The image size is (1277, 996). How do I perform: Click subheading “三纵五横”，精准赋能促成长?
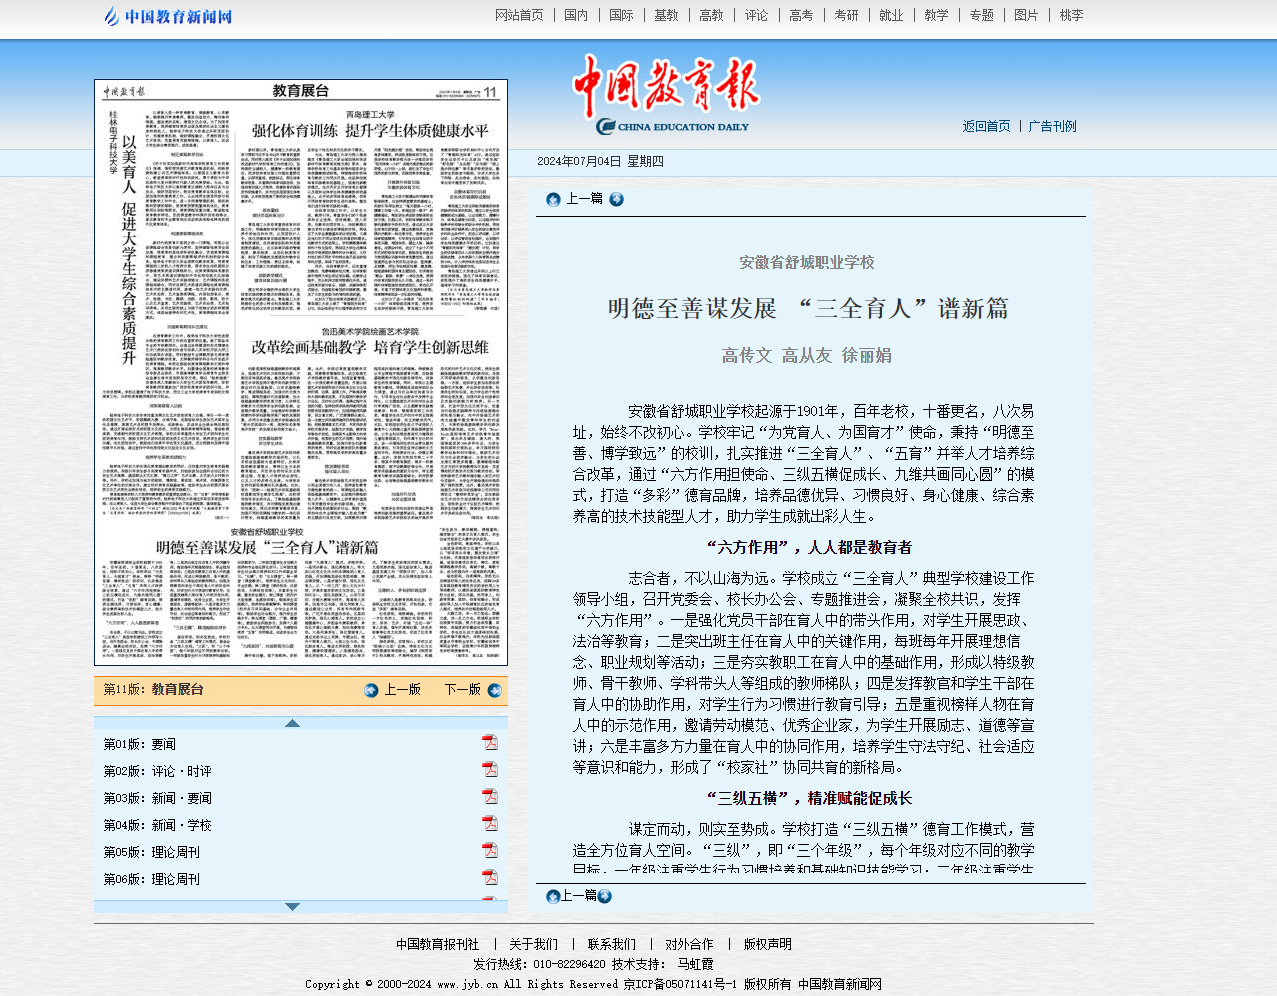[809, 798]
